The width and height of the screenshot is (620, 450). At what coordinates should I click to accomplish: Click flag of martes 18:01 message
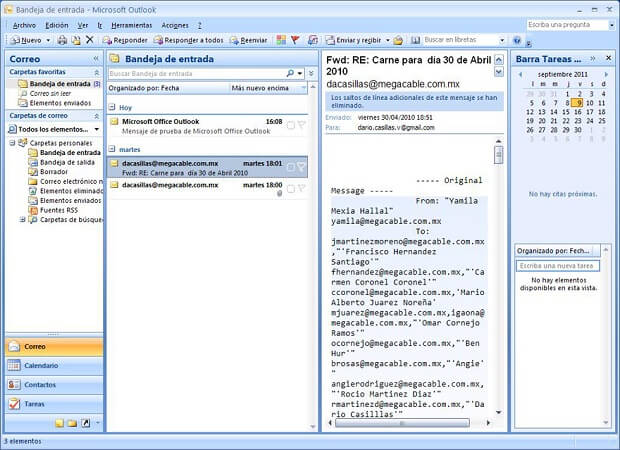click(x=301, y=167)
